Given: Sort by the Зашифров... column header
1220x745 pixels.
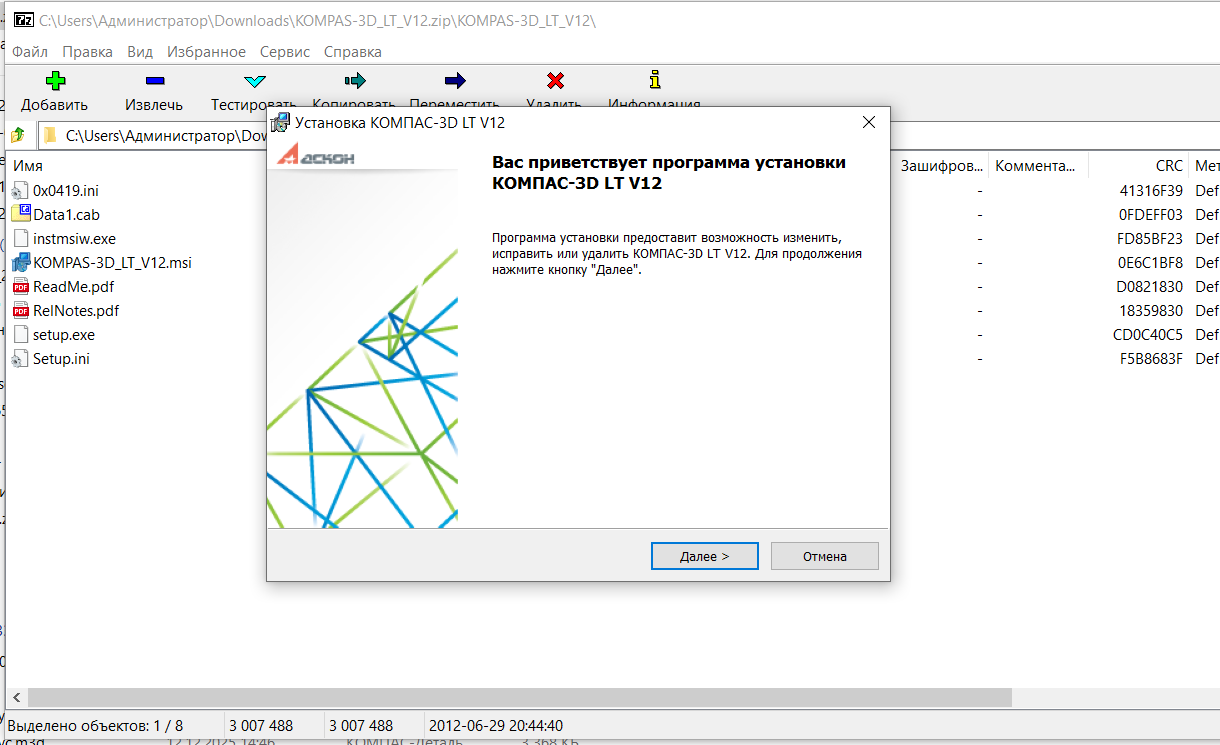Looking at the screenshot, I should pyautogui.click(x=940, y=166).
